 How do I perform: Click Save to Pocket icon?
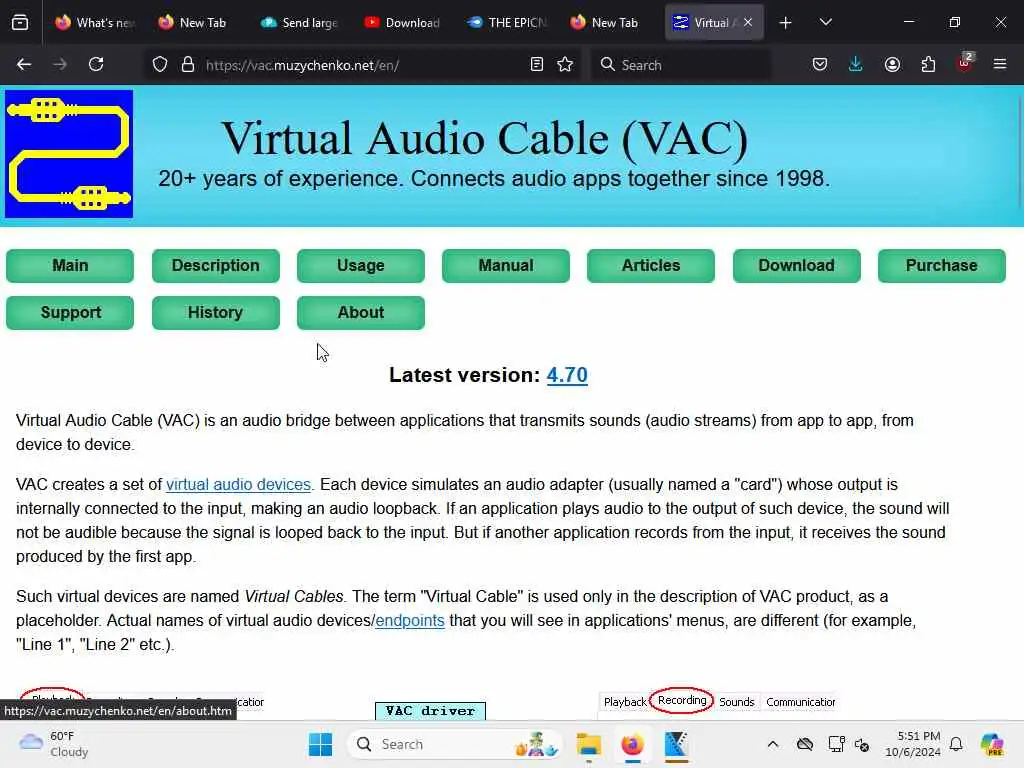[820, 65]
